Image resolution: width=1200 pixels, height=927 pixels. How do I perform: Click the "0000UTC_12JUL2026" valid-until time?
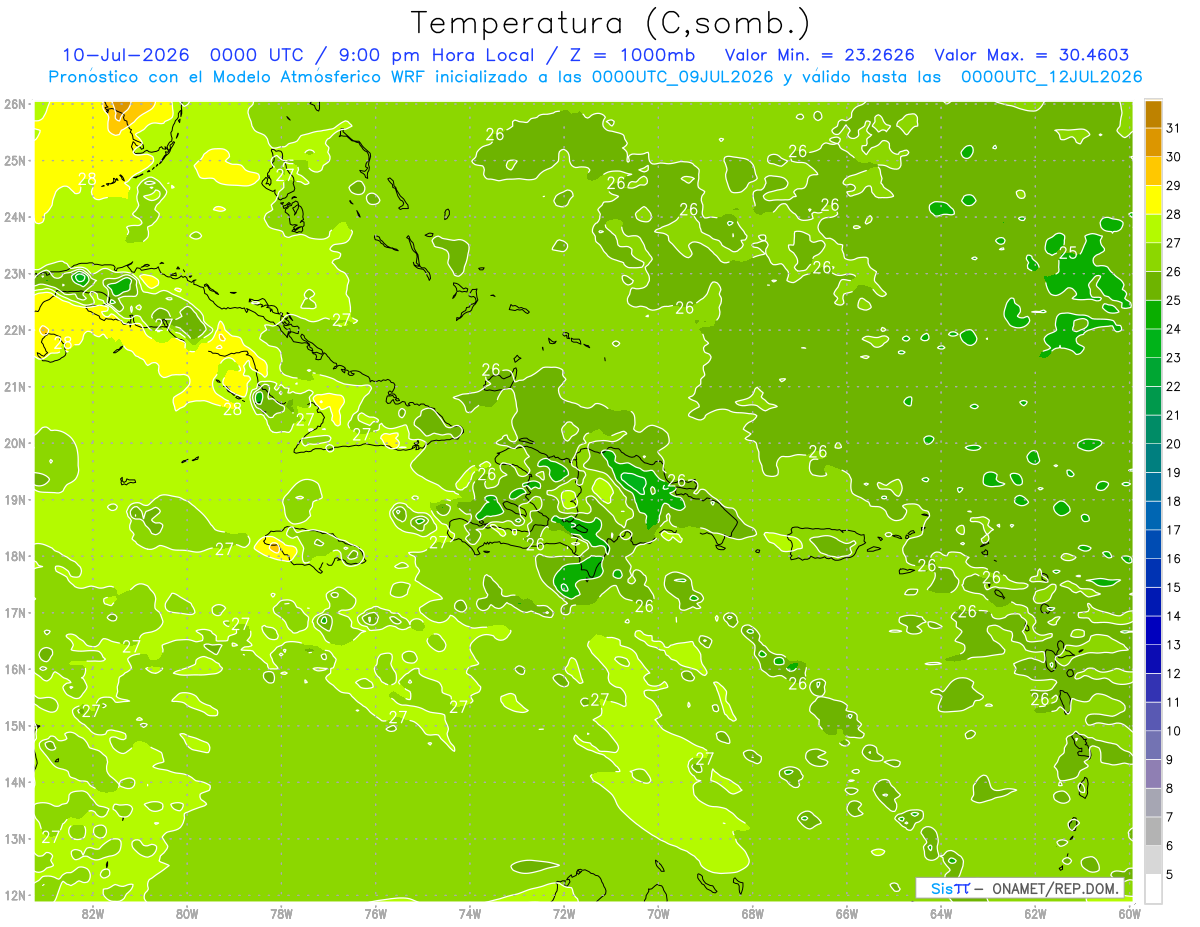click(x=1052, y=76)
